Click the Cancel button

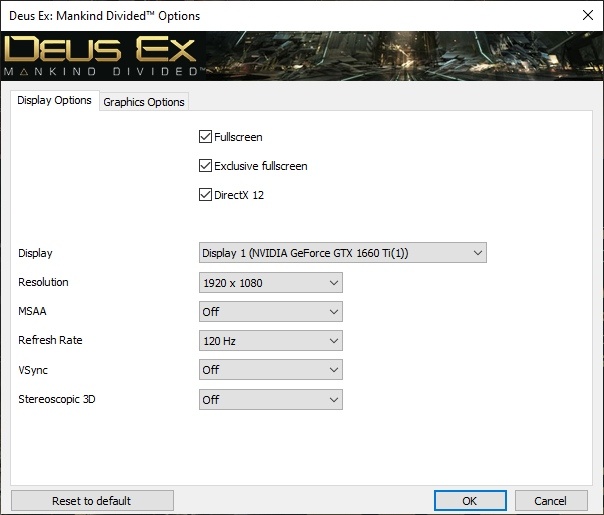551,501
